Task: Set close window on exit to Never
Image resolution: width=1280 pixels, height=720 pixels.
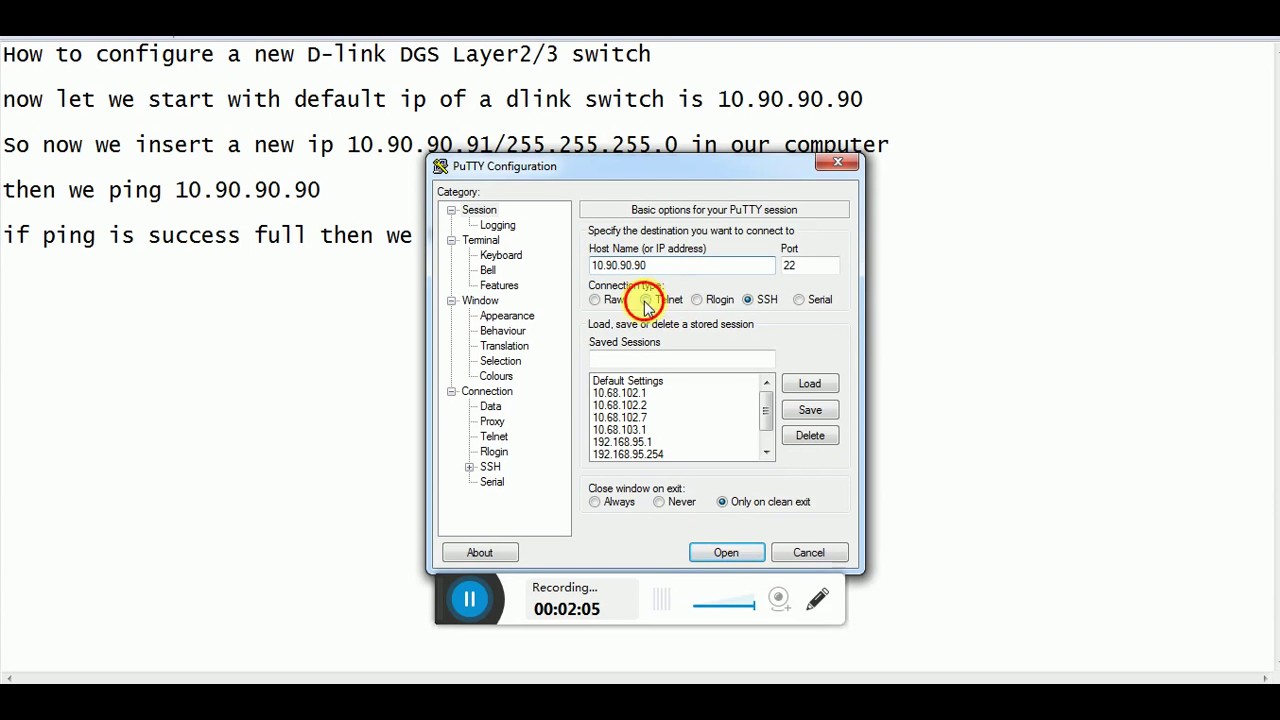Action: point(659,502)
